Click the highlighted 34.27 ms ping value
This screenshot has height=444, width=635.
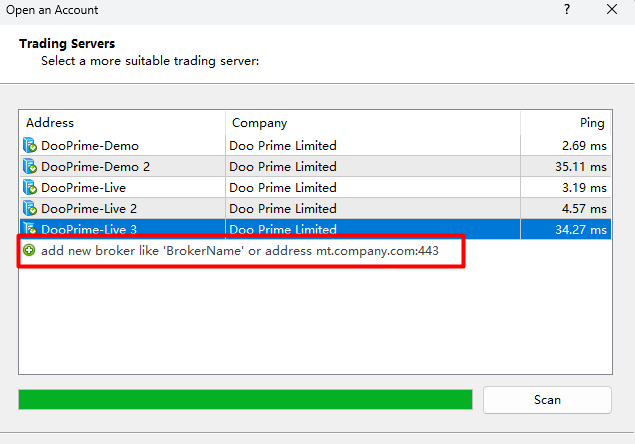tap(582, 230)
